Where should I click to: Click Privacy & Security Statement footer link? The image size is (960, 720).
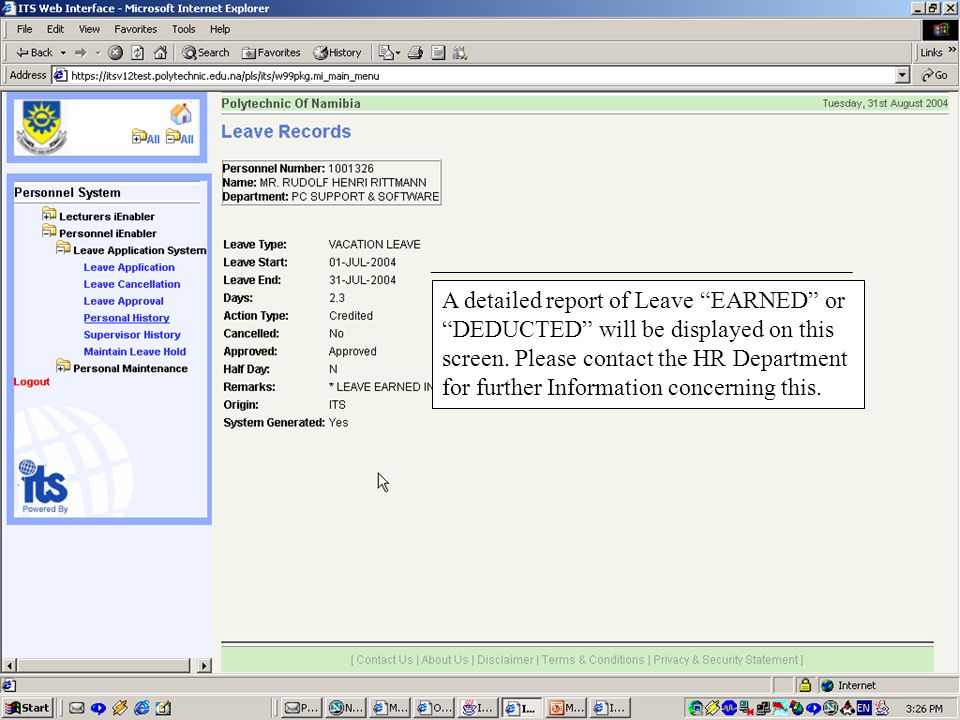click(726, 659)
